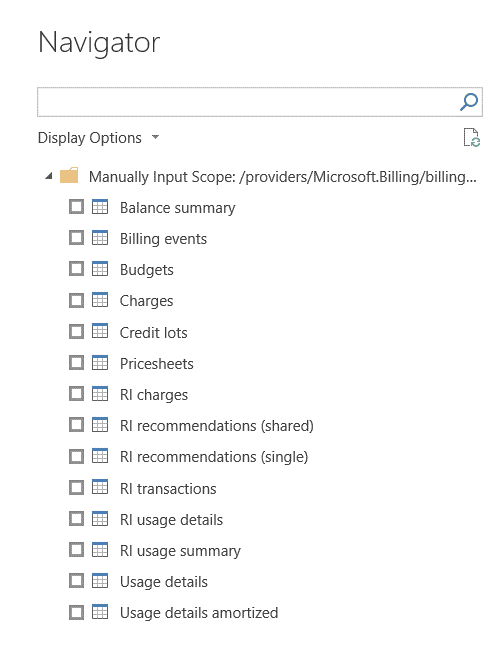Pick RI recommendations (single) entry
This screenshot has width=495, height=661.
pos(214,457)
